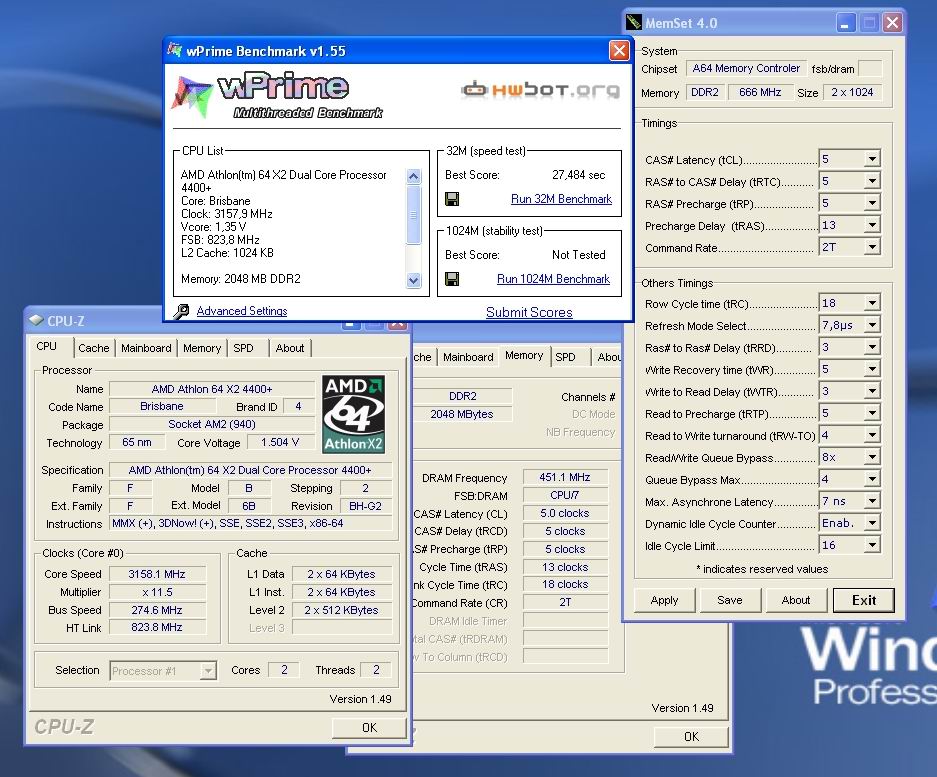Switch to the Cache tab in front CPU-Z
The width and height of the screenshot is (937, 777).
tap(94, 348)
